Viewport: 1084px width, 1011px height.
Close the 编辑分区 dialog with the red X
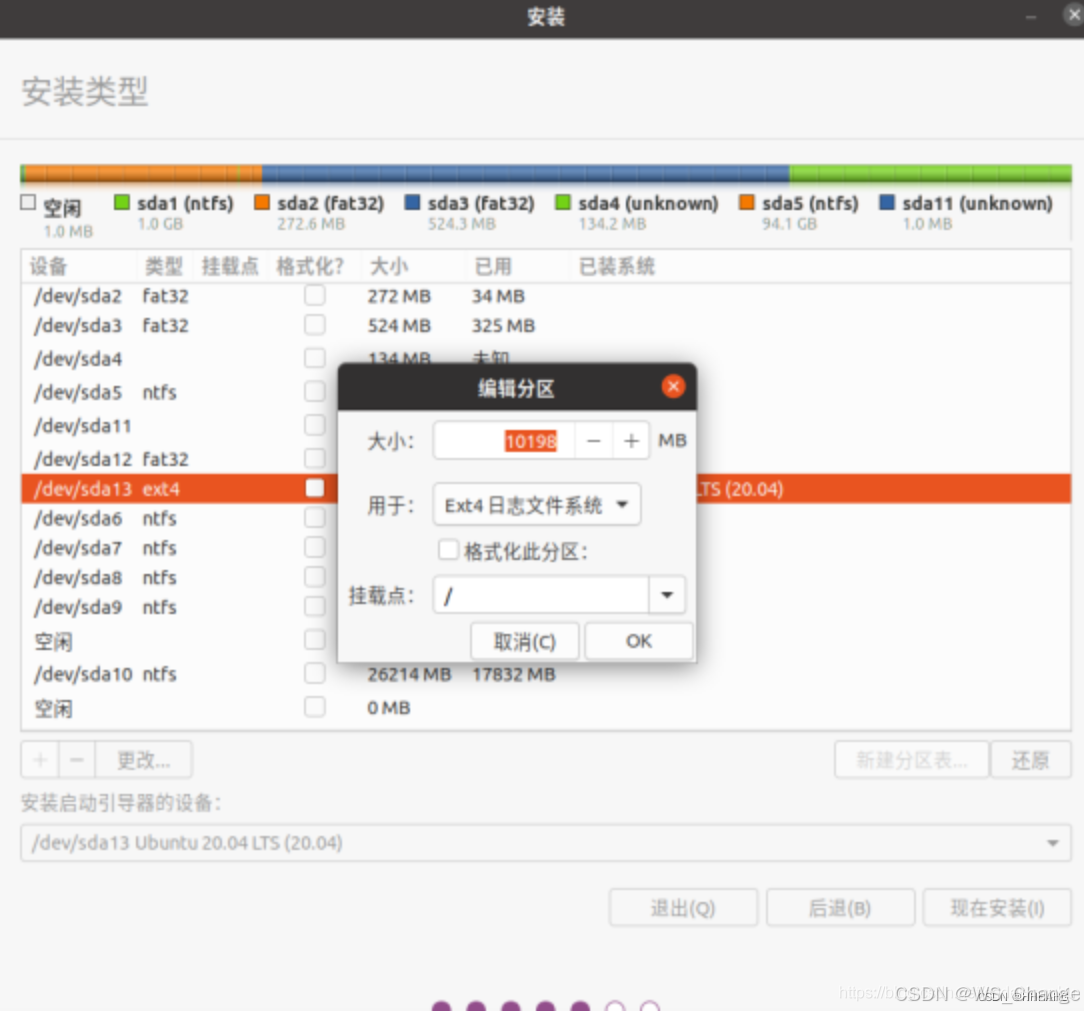coord(673,387)
